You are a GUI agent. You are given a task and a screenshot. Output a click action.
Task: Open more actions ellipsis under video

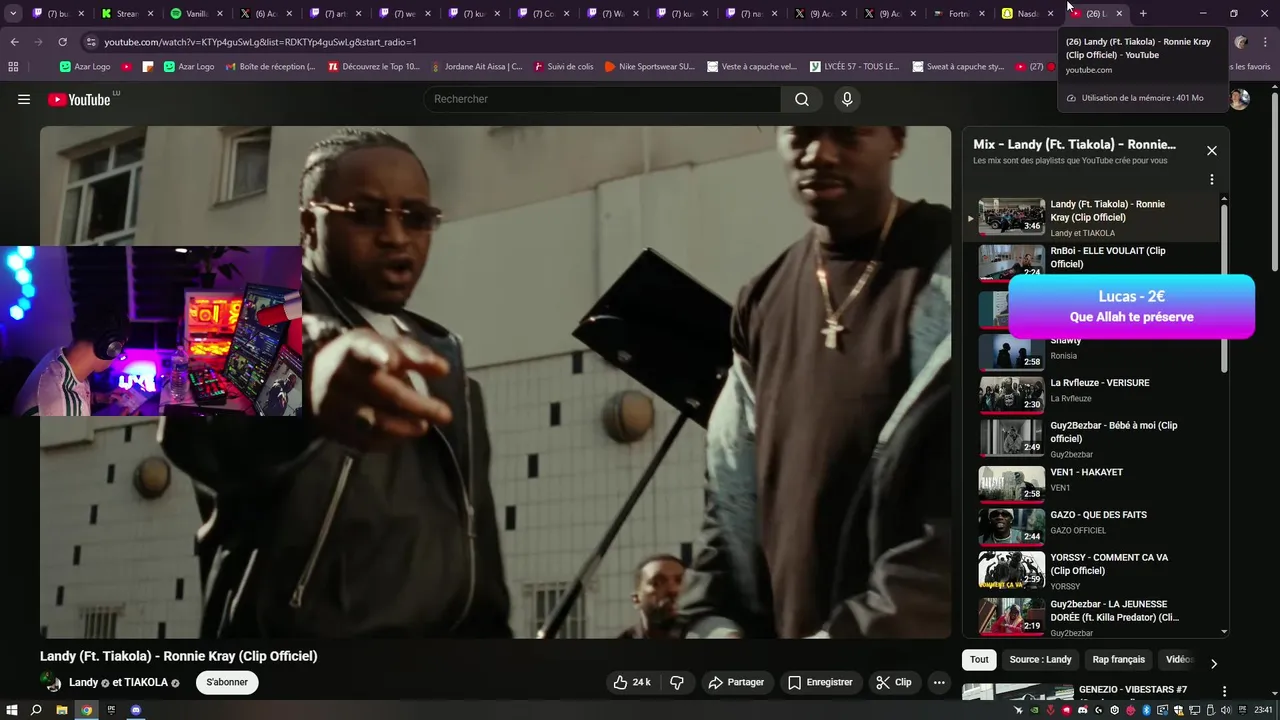(x=939, y=682)
